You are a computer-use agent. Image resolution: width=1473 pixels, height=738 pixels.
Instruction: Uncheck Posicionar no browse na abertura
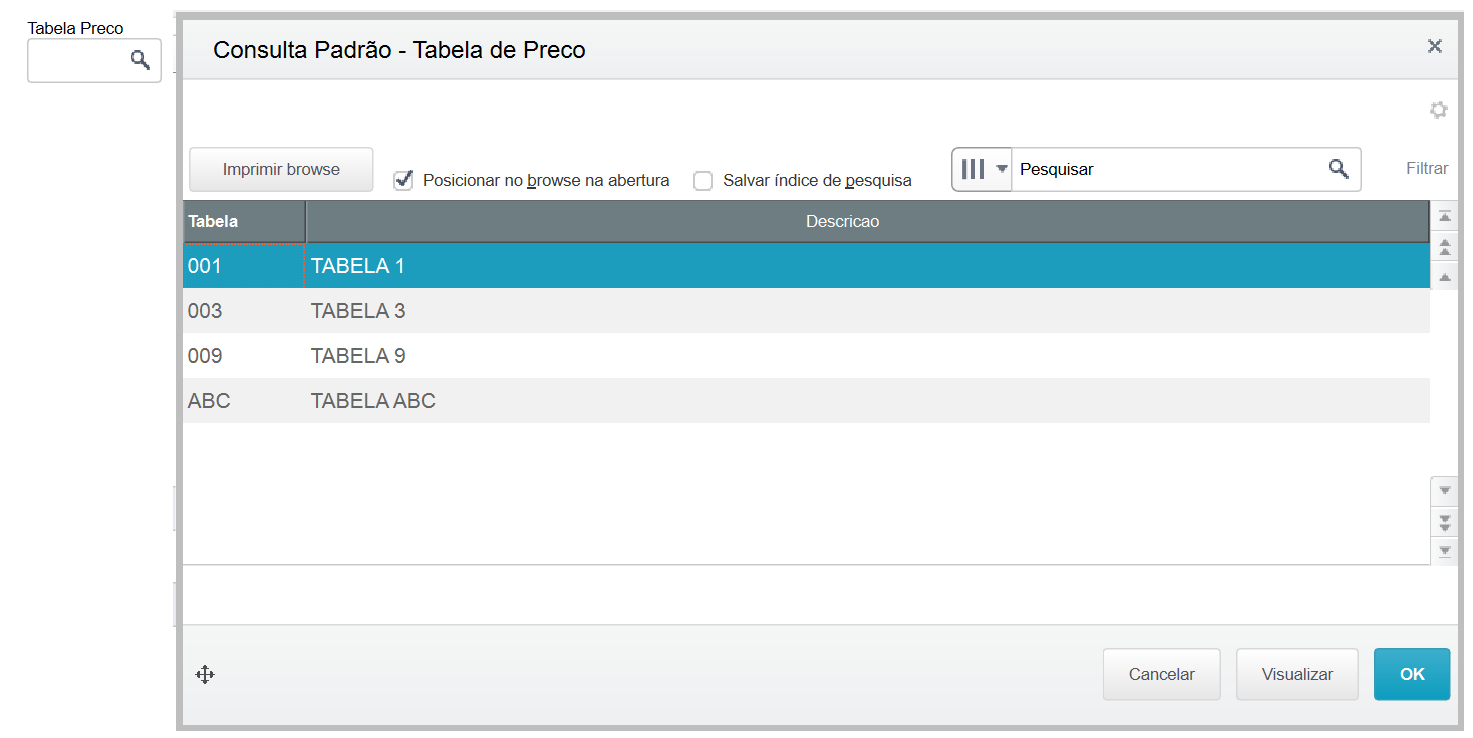(x=403, y=180)
